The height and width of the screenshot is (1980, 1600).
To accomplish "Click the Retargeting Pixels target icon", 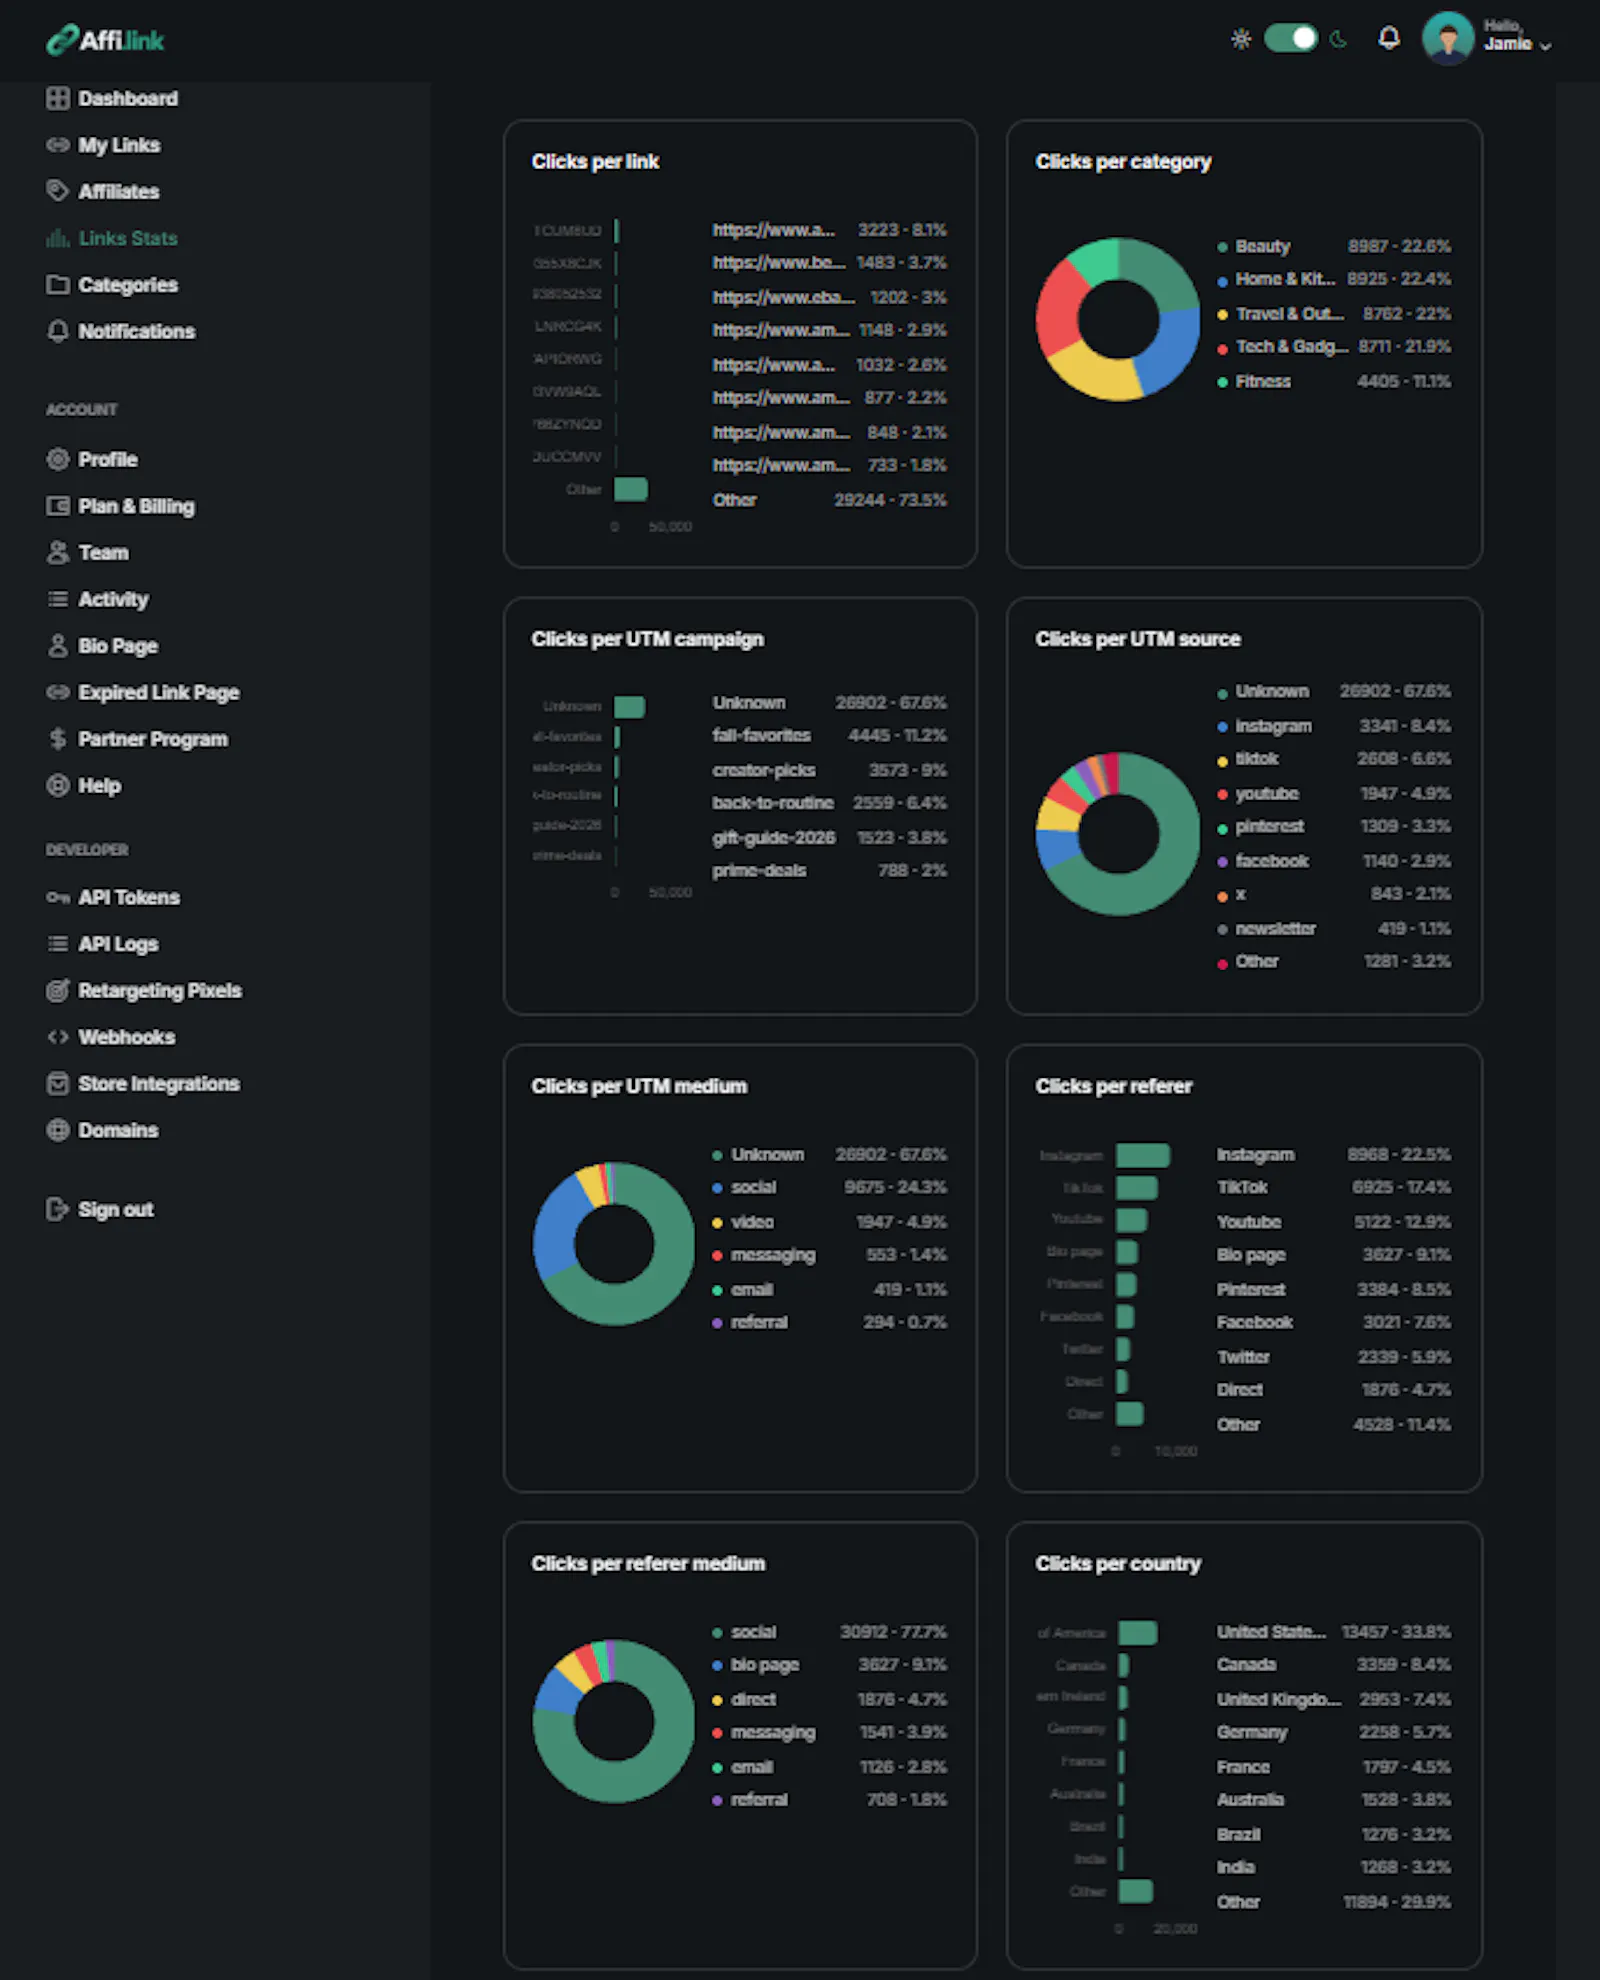I will [58, 990].
